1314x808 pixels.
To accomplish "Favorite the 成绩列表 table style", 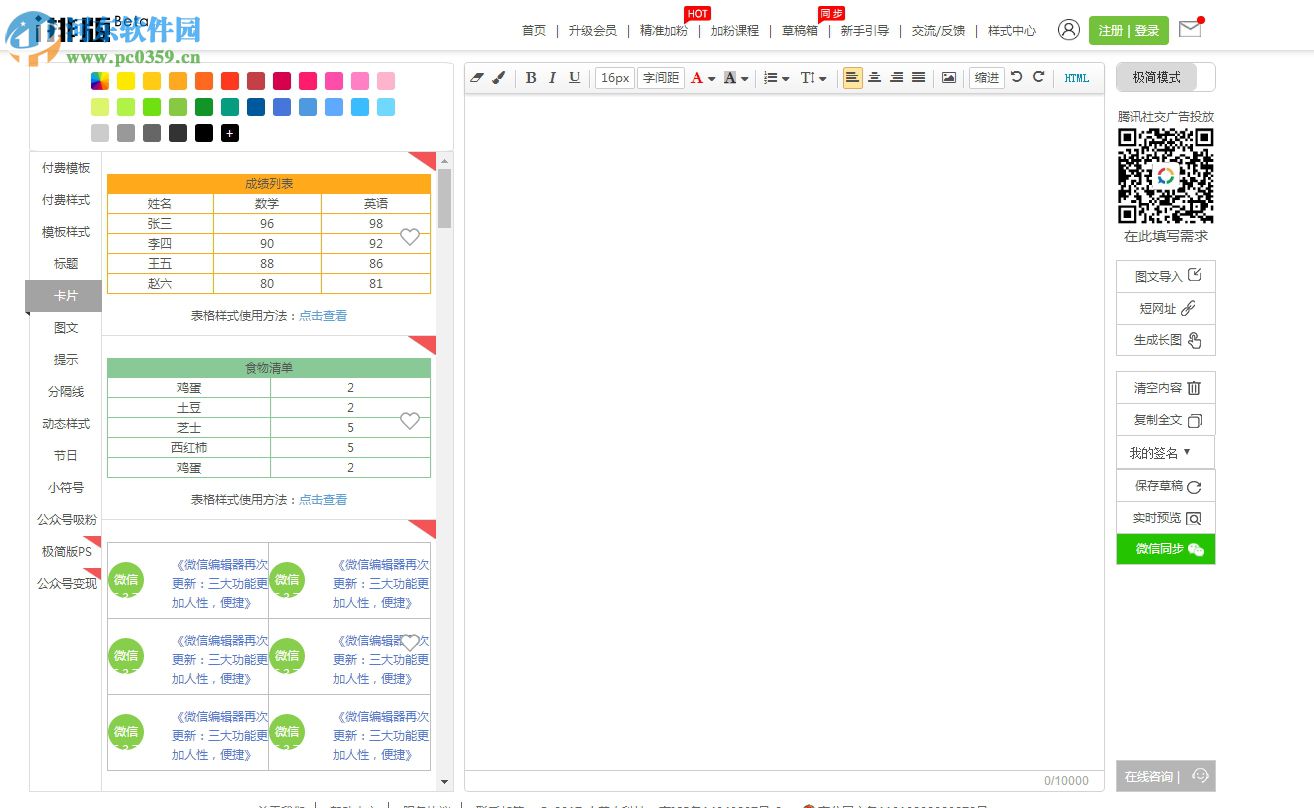I will pyautogui.click(x=410, y=237).
